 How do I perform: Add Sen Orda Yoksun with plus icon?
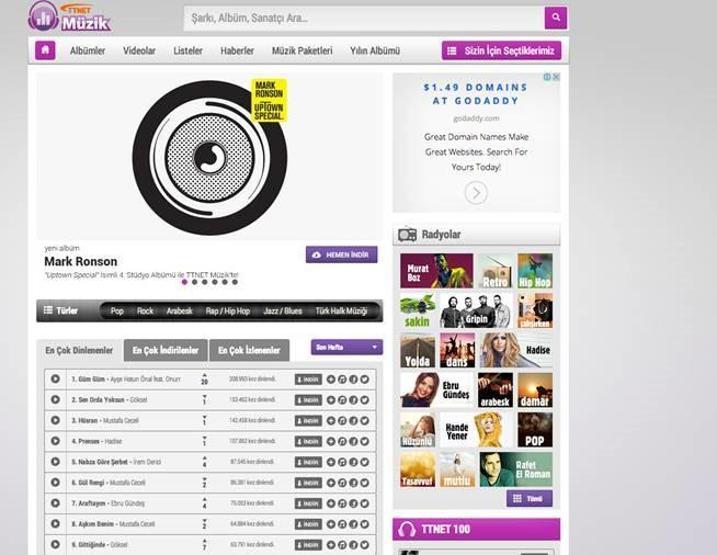[331, 400]
